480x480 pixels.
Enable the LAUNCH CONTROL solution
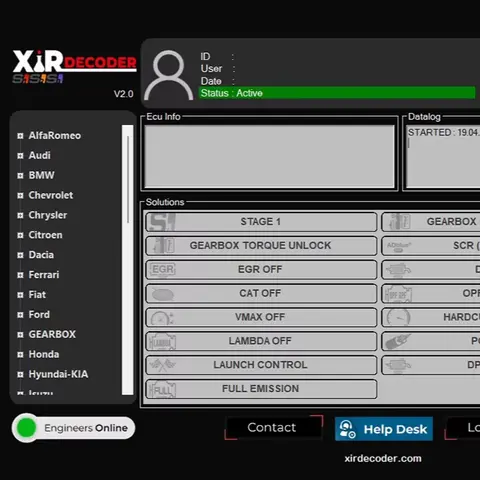[x=261, y=365]
